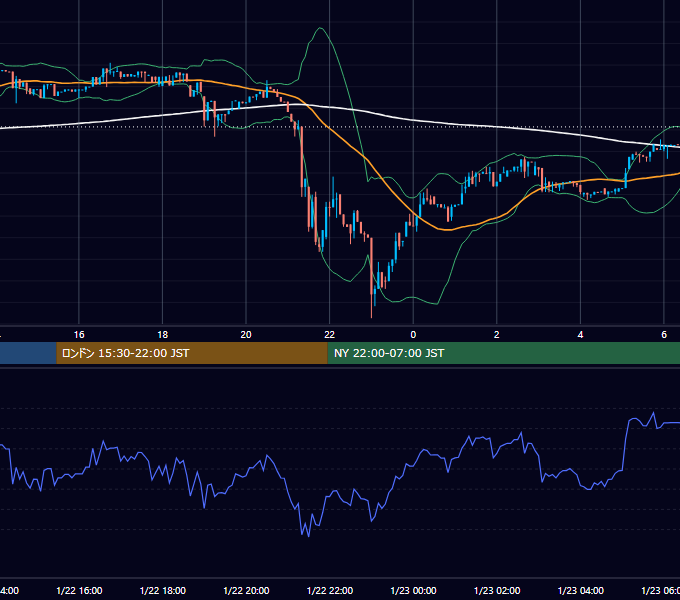The height and width of the screenshot is (600, 680).
Task: Click the 1/22 20:00 date label
Action: click(x=246, y=590)
